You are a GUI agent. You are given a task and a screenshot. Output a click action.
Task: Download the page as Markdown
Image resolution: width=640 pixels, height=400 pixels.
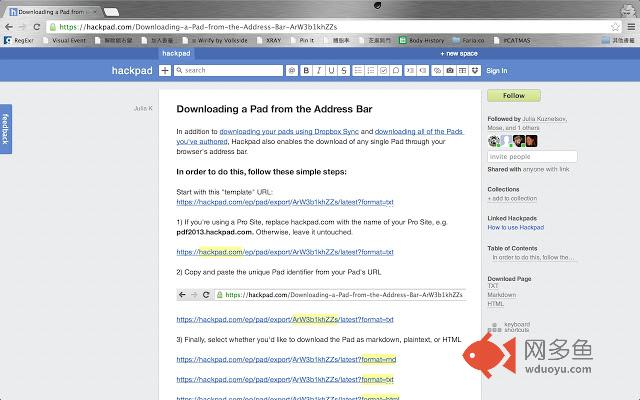point(502,295)
